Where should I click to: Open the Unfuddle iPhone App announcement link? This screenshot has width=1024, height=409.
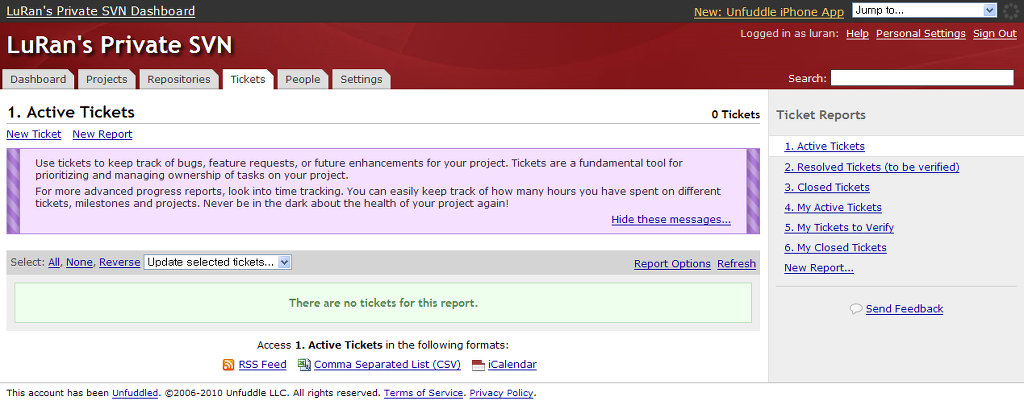click(768, 12)
